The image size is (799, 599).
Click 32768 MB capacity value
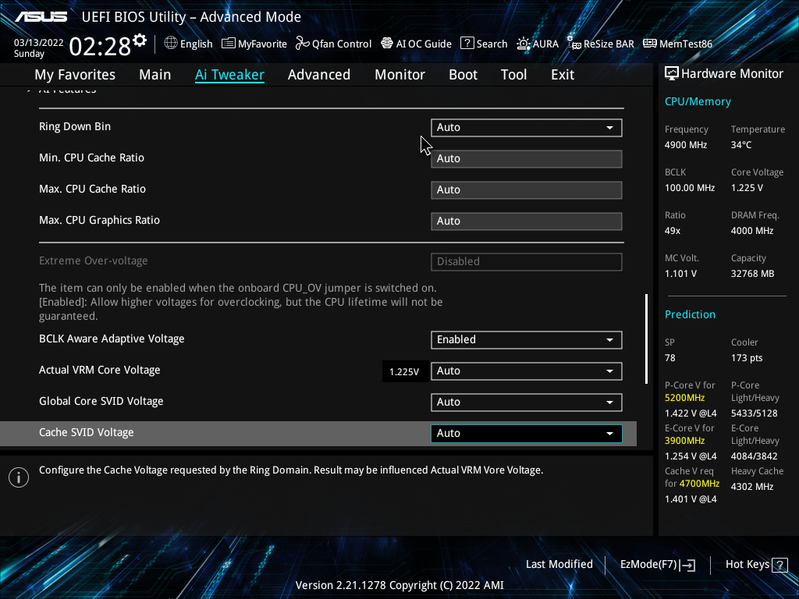[752, 273]
